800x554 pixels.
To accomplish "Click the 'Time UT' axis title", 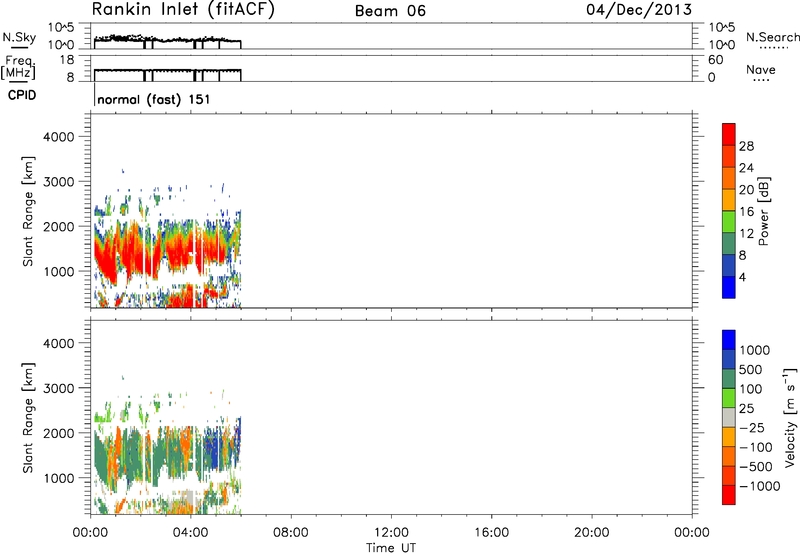I will point(391,548).
